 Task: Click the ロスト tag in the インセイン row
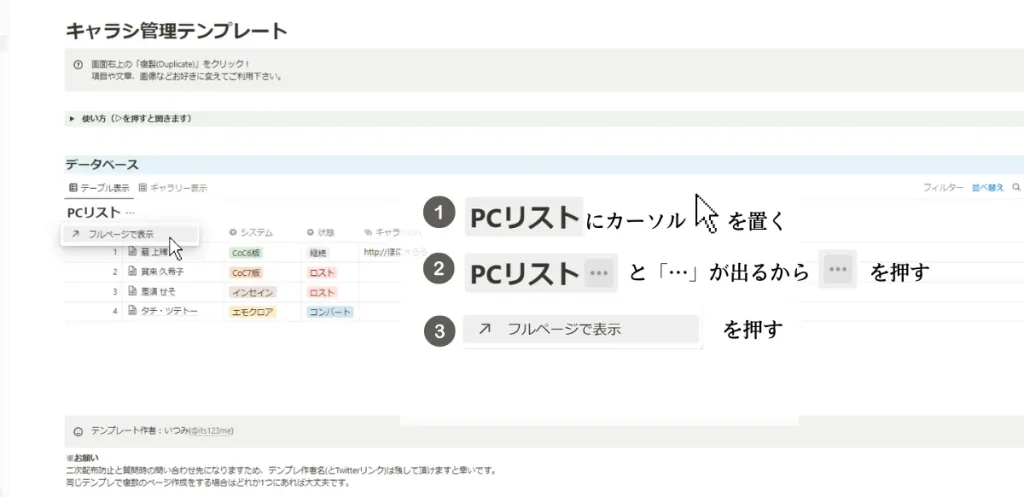(x=322, y=292)
